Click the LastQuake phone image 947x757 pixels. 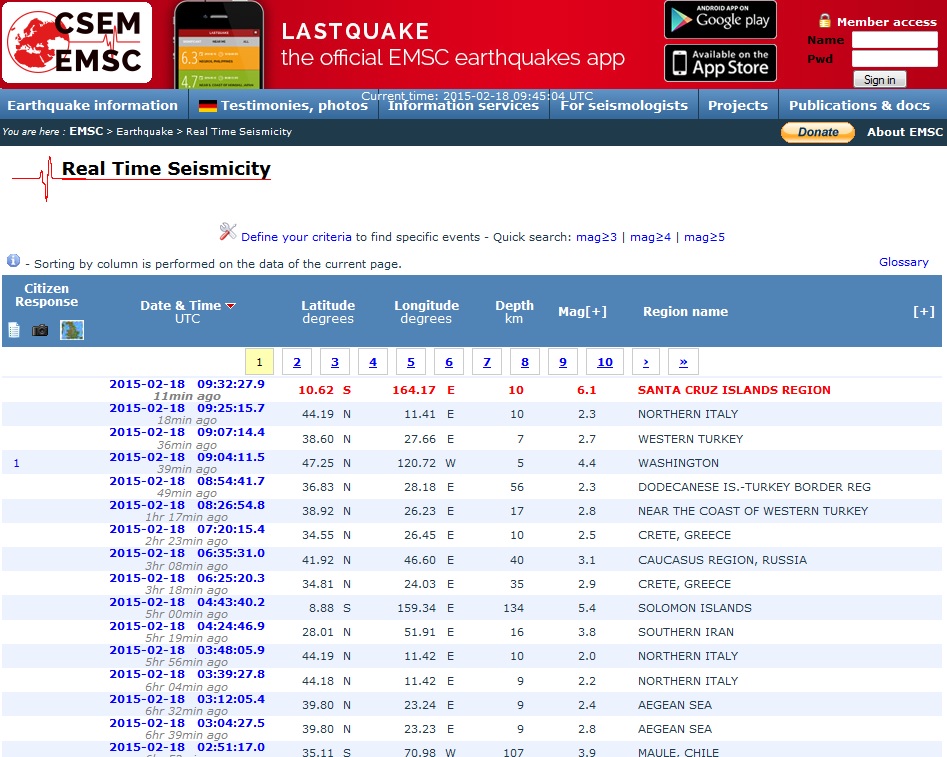coord(219,45)
